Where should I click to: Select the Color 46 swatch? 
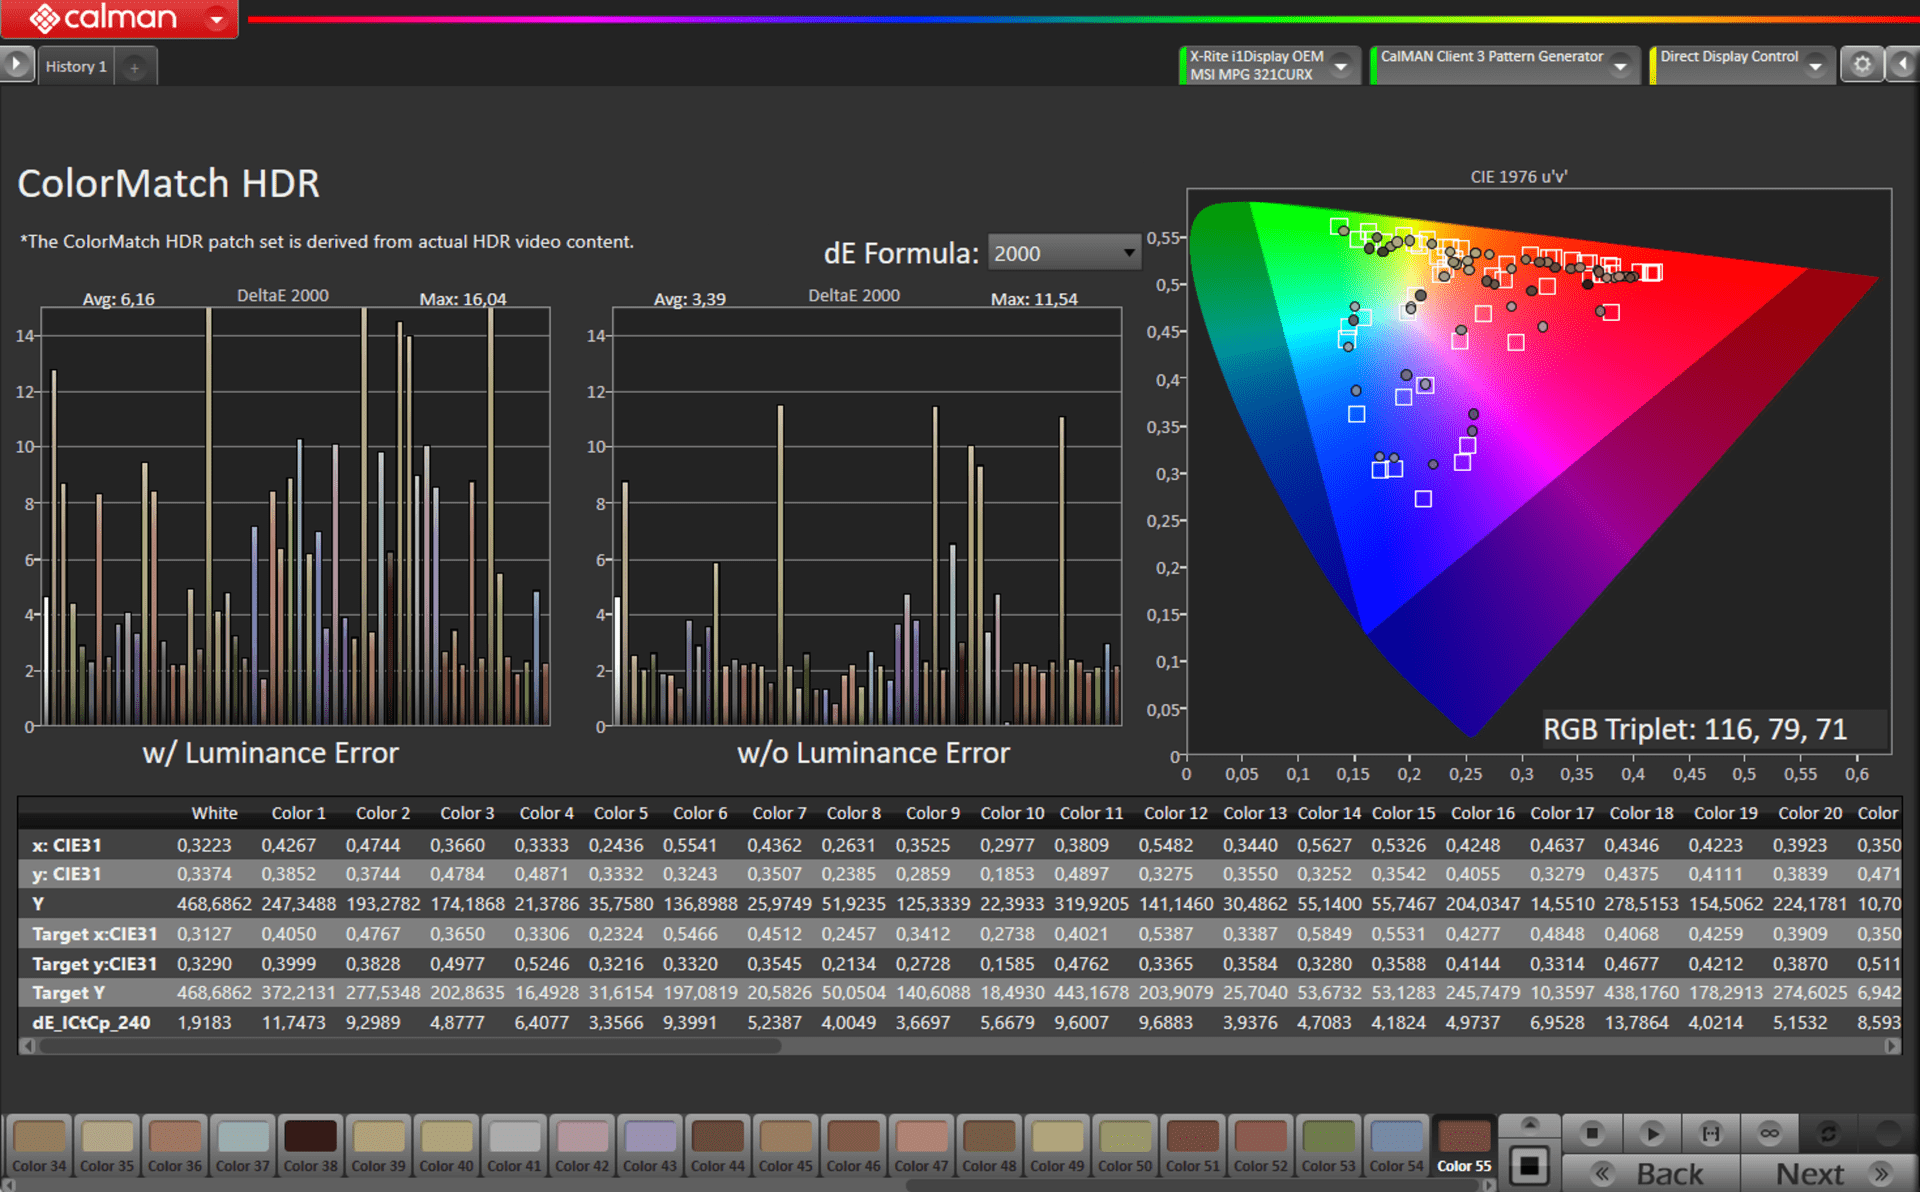(854, 1146)
